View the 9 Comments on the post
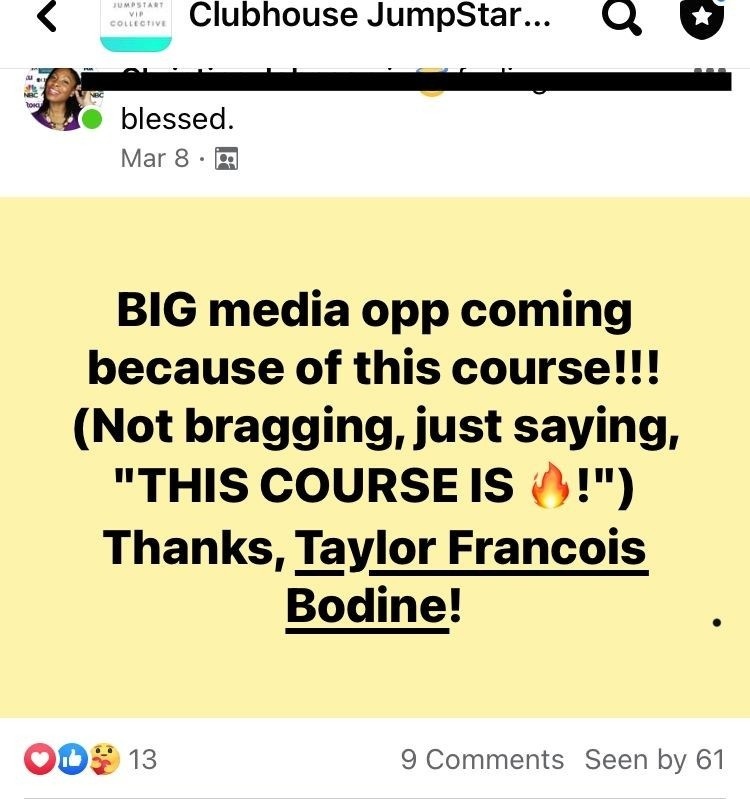This screenshot has height=799, width=750. 482,760
